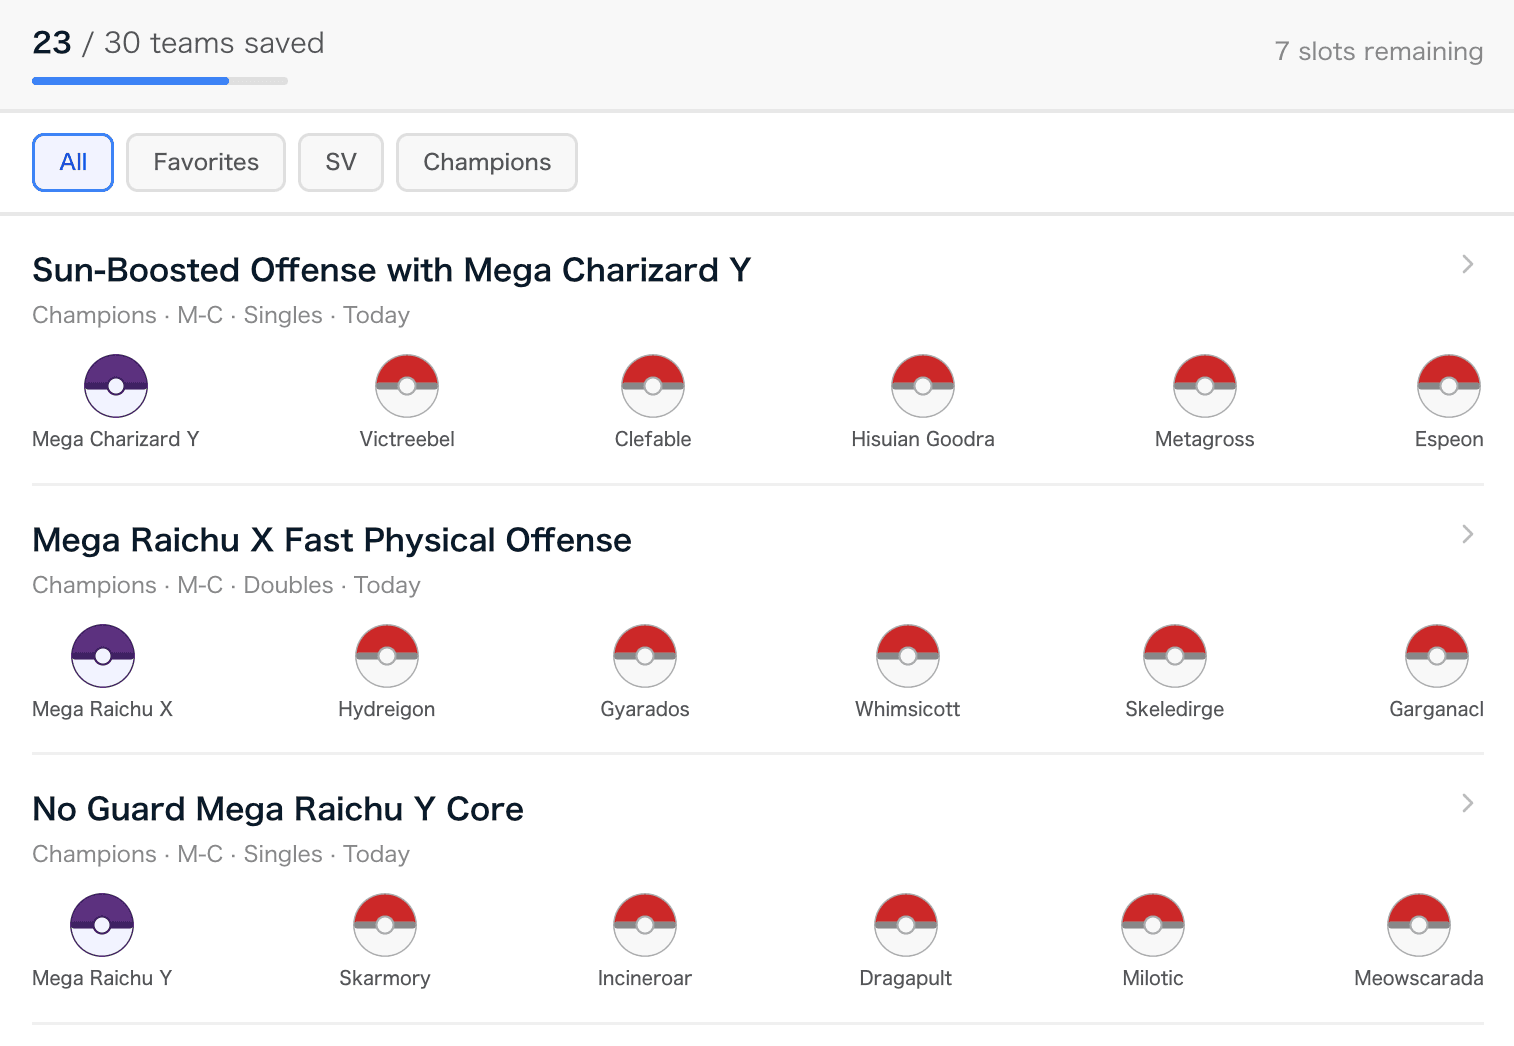The image size is (1514, 1046).
Task: Click the teams saved progress bar
Action: click(x=160, y=81)
